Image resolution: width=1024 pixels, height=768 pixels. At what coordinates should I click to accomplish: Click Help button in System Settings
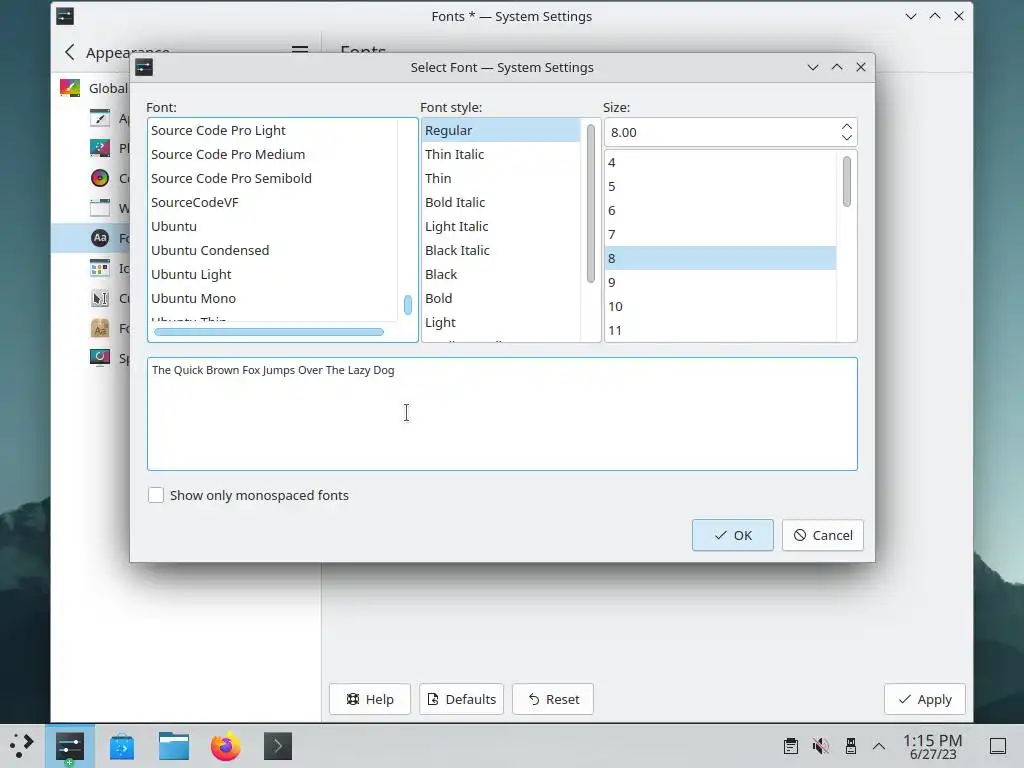(x=370, y=699)
